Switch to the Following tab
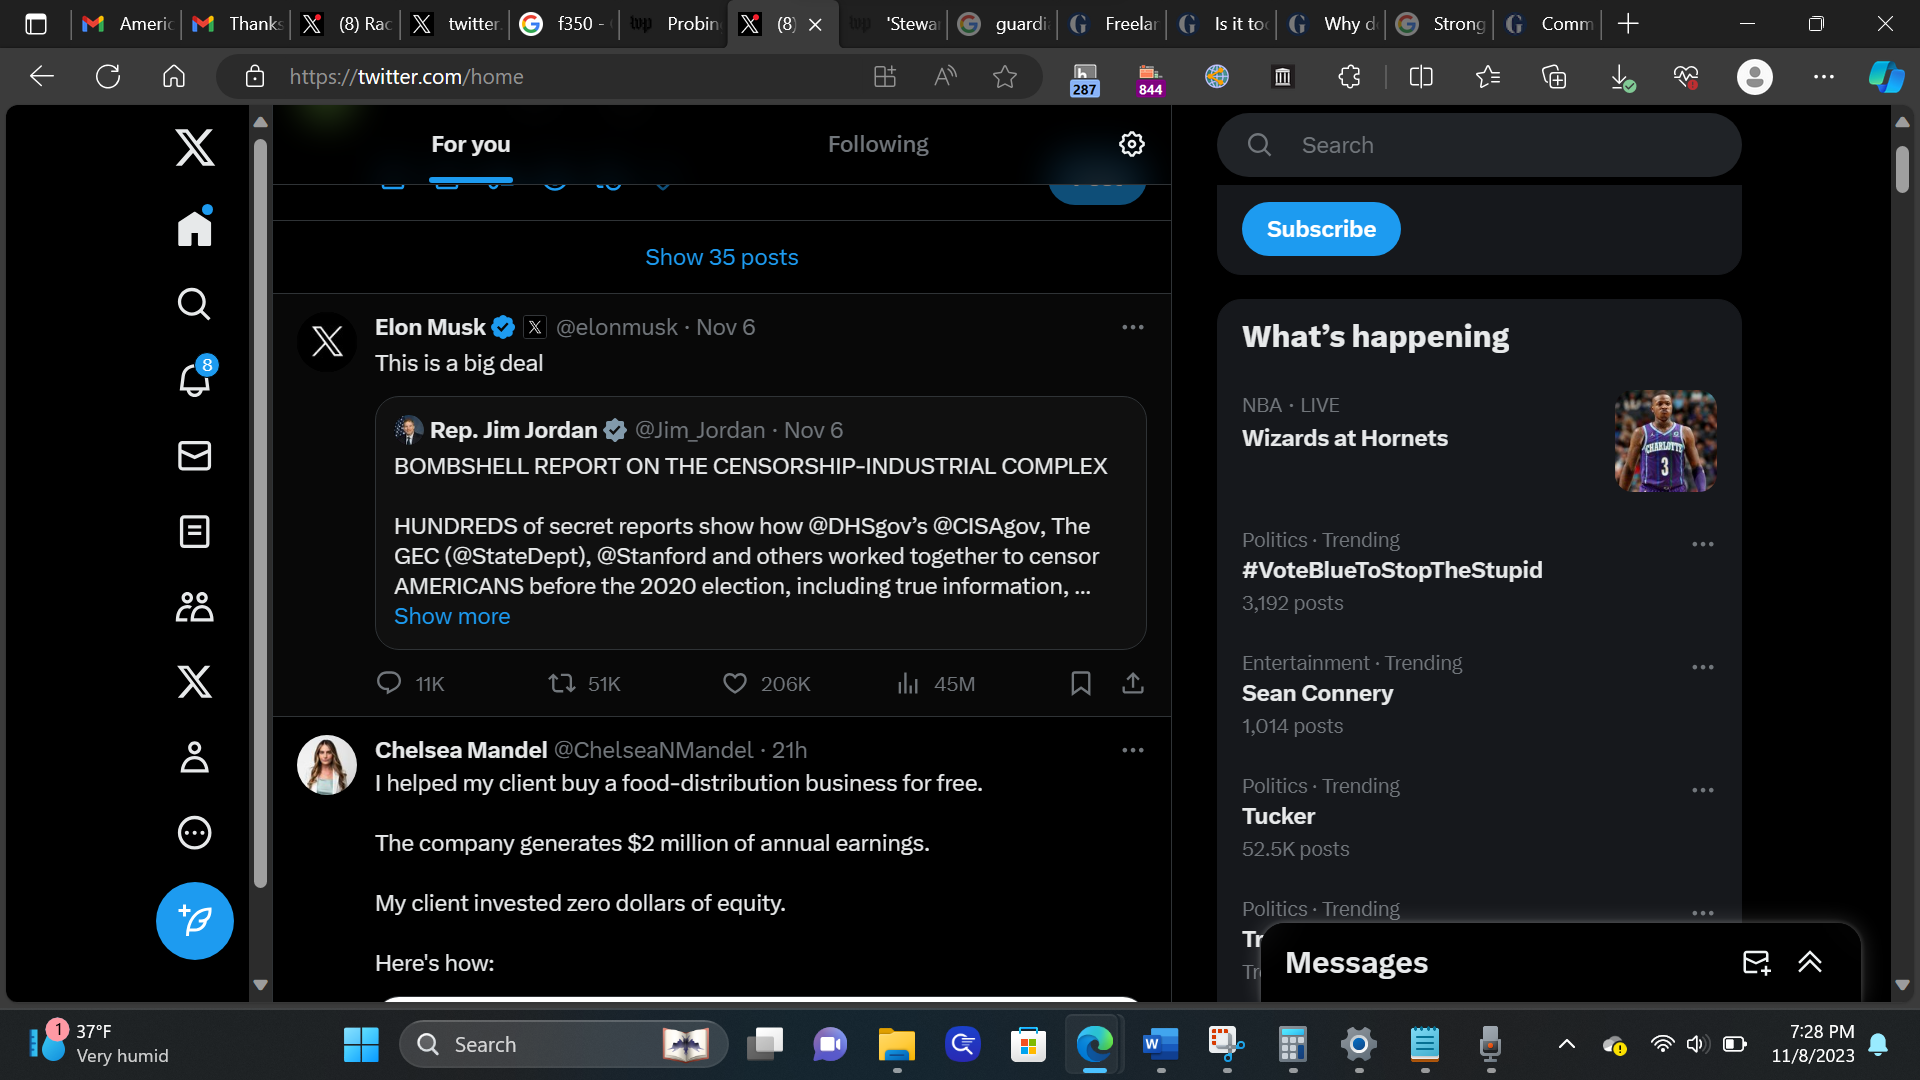This screenshot has width=1920, height=1080. (x=877, y=144)
